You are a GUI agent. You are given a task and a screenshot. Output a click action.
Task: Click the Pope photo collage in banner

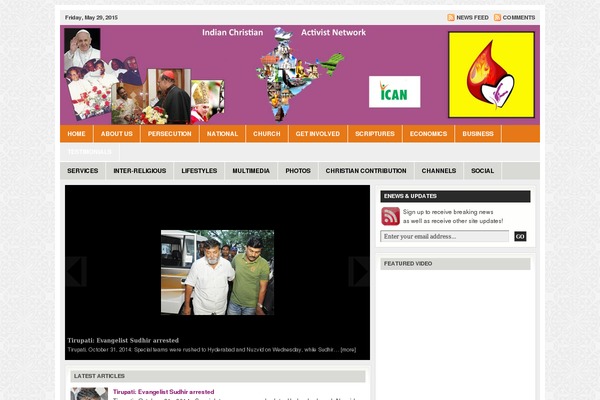point(143,77)
